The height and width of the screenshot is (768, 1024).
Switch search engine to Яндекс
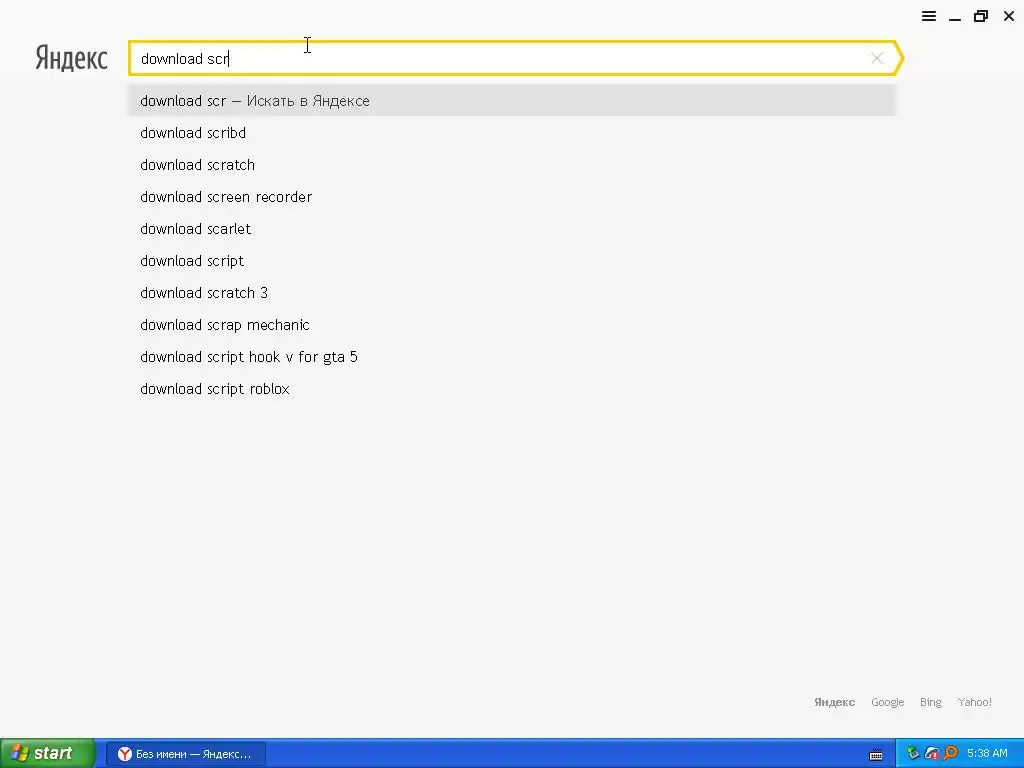click(834, 702)
